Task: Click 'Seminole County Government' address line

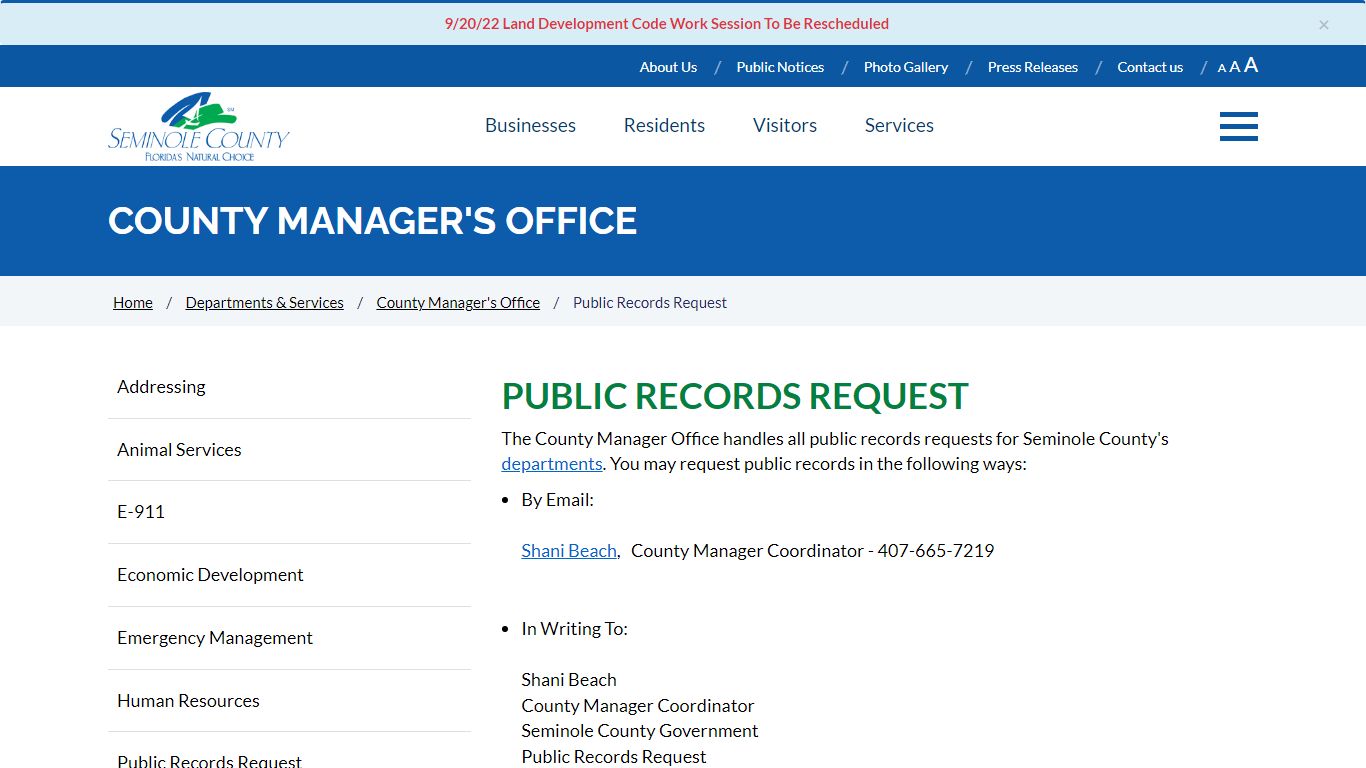Action: coord(640,731)
